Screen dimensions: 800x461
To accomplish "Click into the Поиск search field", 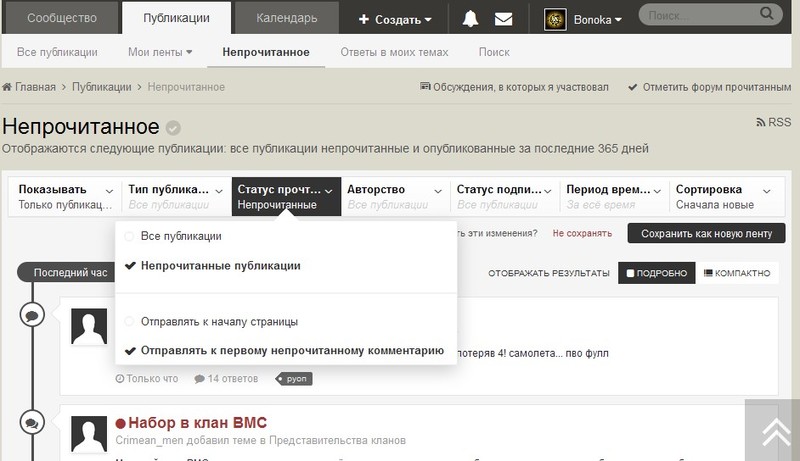I will (x=701, y=15).
